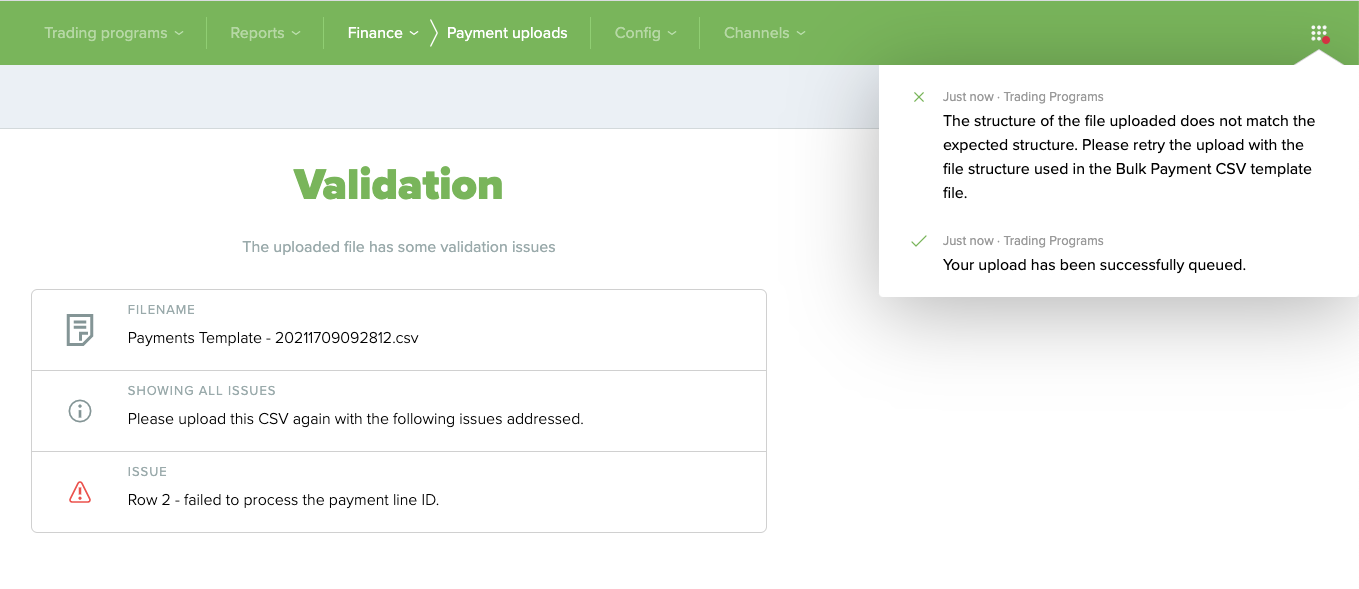The width and height of the screenshot is (1359, 589).
Task: Open the Config menu
Action: [645, 33]
